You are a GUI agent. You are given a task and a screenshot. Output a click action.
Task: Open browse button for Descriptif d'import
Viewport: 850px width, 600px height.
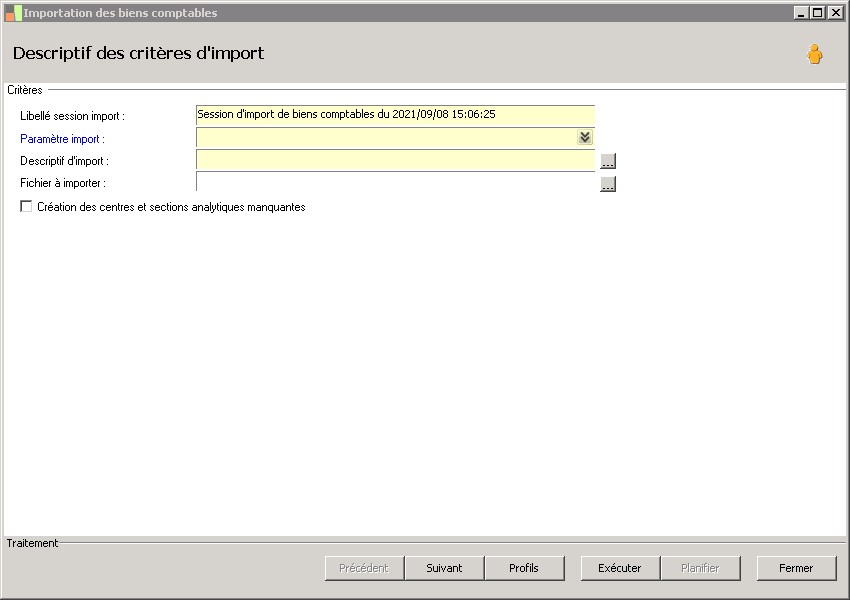click(608, 161)
